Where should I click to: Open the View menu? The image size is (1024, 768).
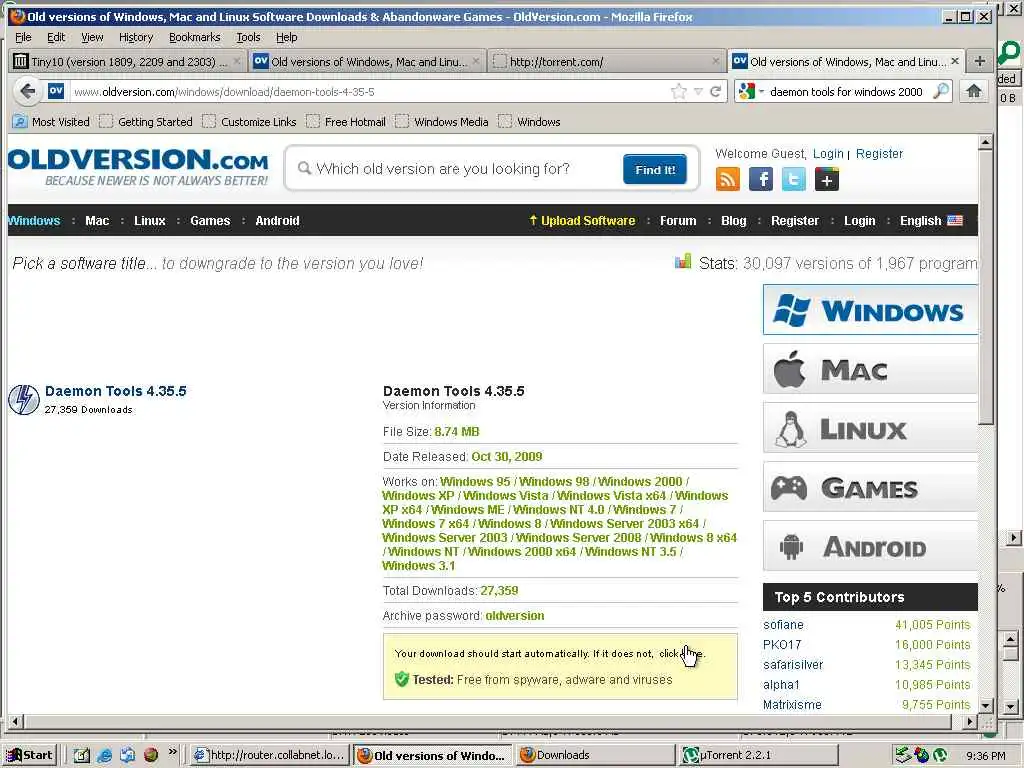tap(92, 37)
